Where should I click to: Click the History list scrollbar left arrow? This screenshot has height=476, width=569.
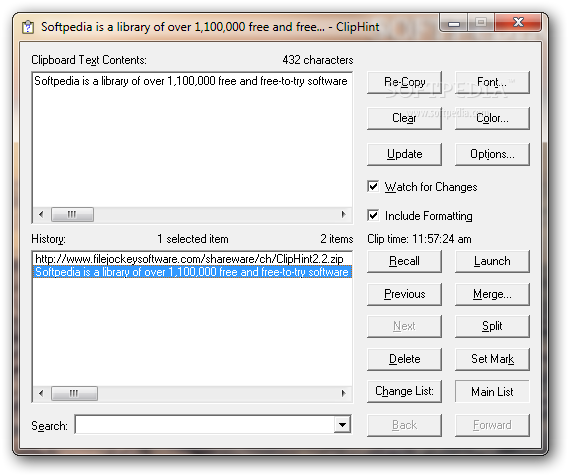[x=41, y=393]
